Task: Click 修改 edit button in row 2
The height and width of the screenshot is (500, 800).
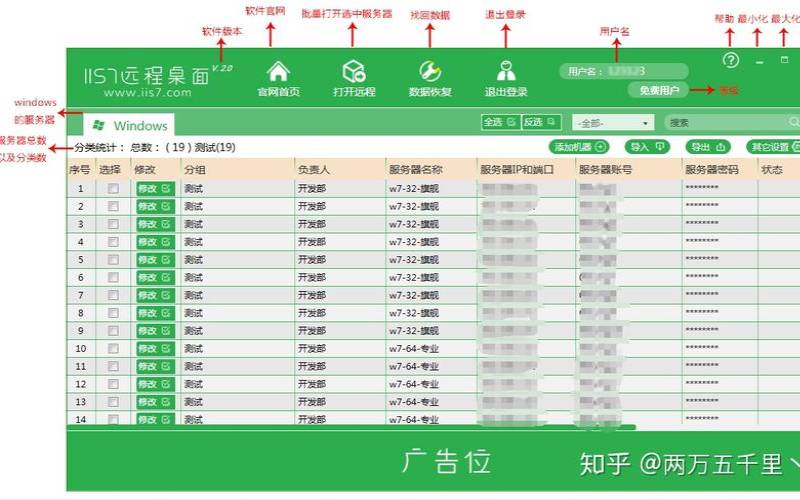Action: pos(155,207)
